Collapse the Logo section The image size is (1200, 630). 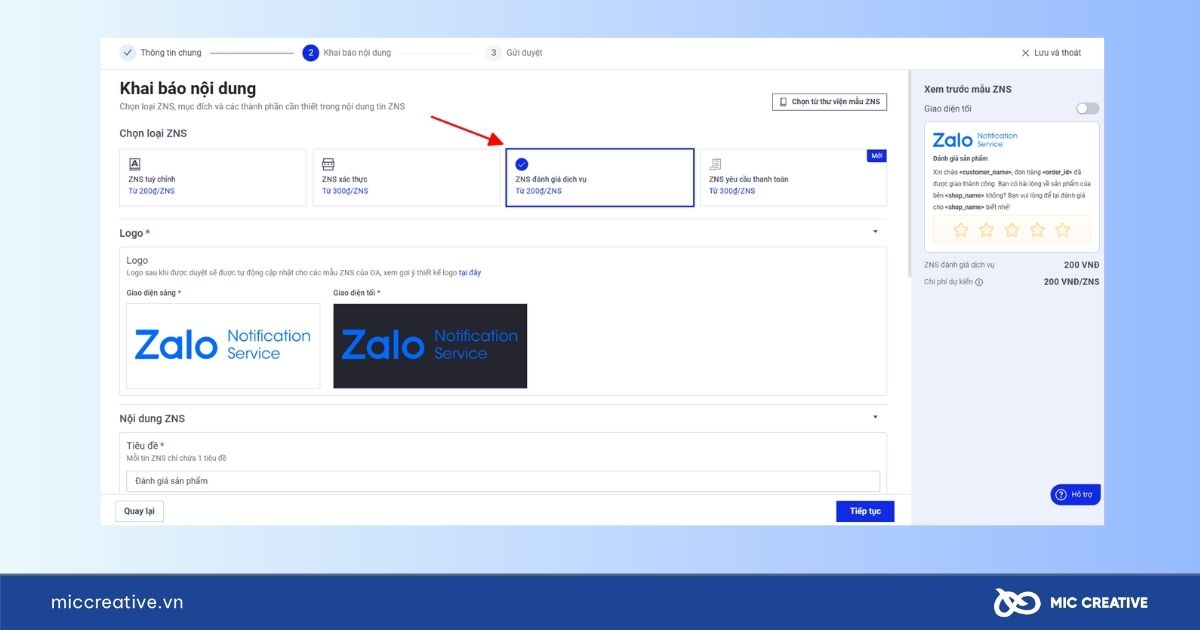pos(875,232)
